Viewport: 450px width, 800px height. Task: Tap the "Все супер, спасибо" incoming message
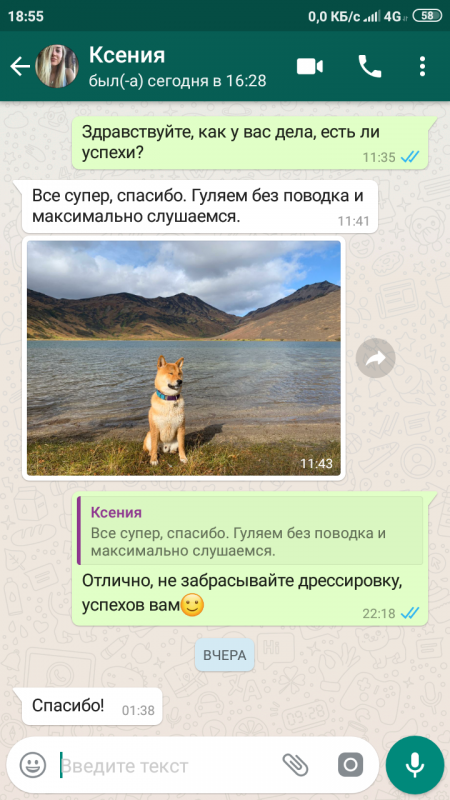(x=200, y=206)
